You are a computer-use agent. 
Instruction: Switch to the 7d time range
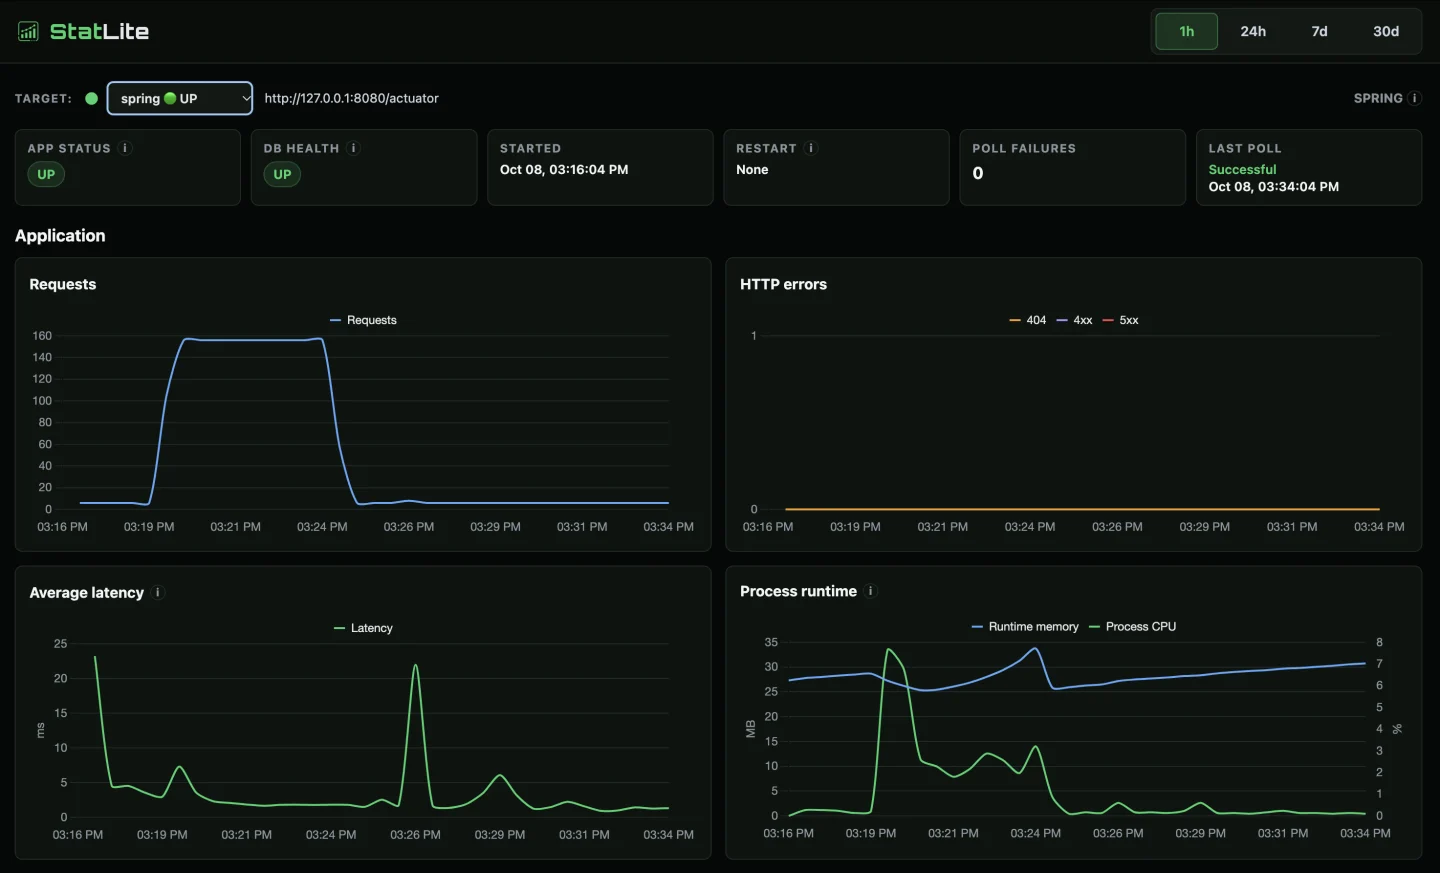1319,31
